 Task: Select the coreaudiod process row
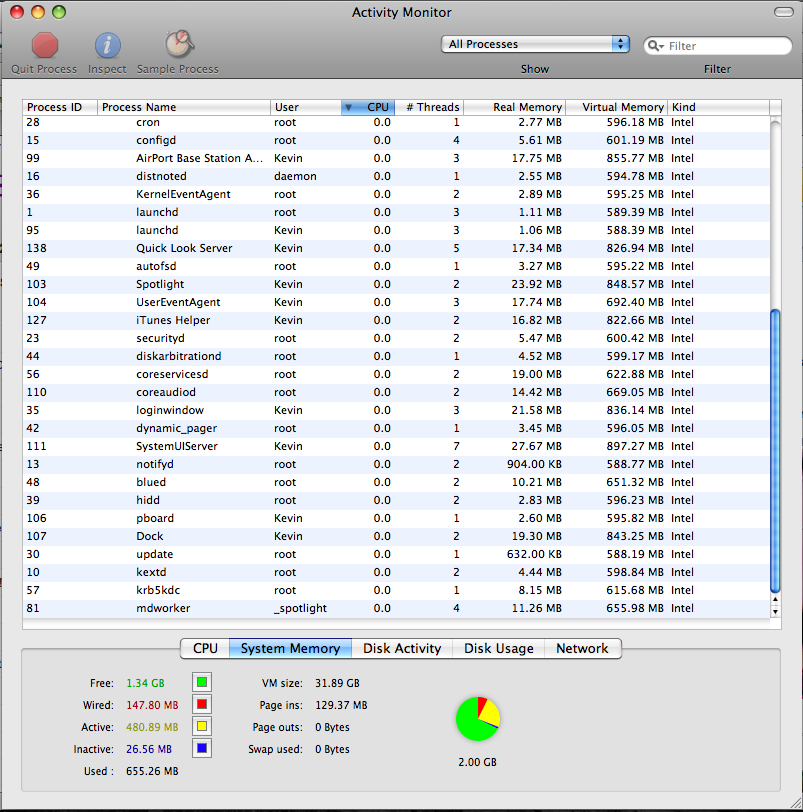(x=397, y=393)
